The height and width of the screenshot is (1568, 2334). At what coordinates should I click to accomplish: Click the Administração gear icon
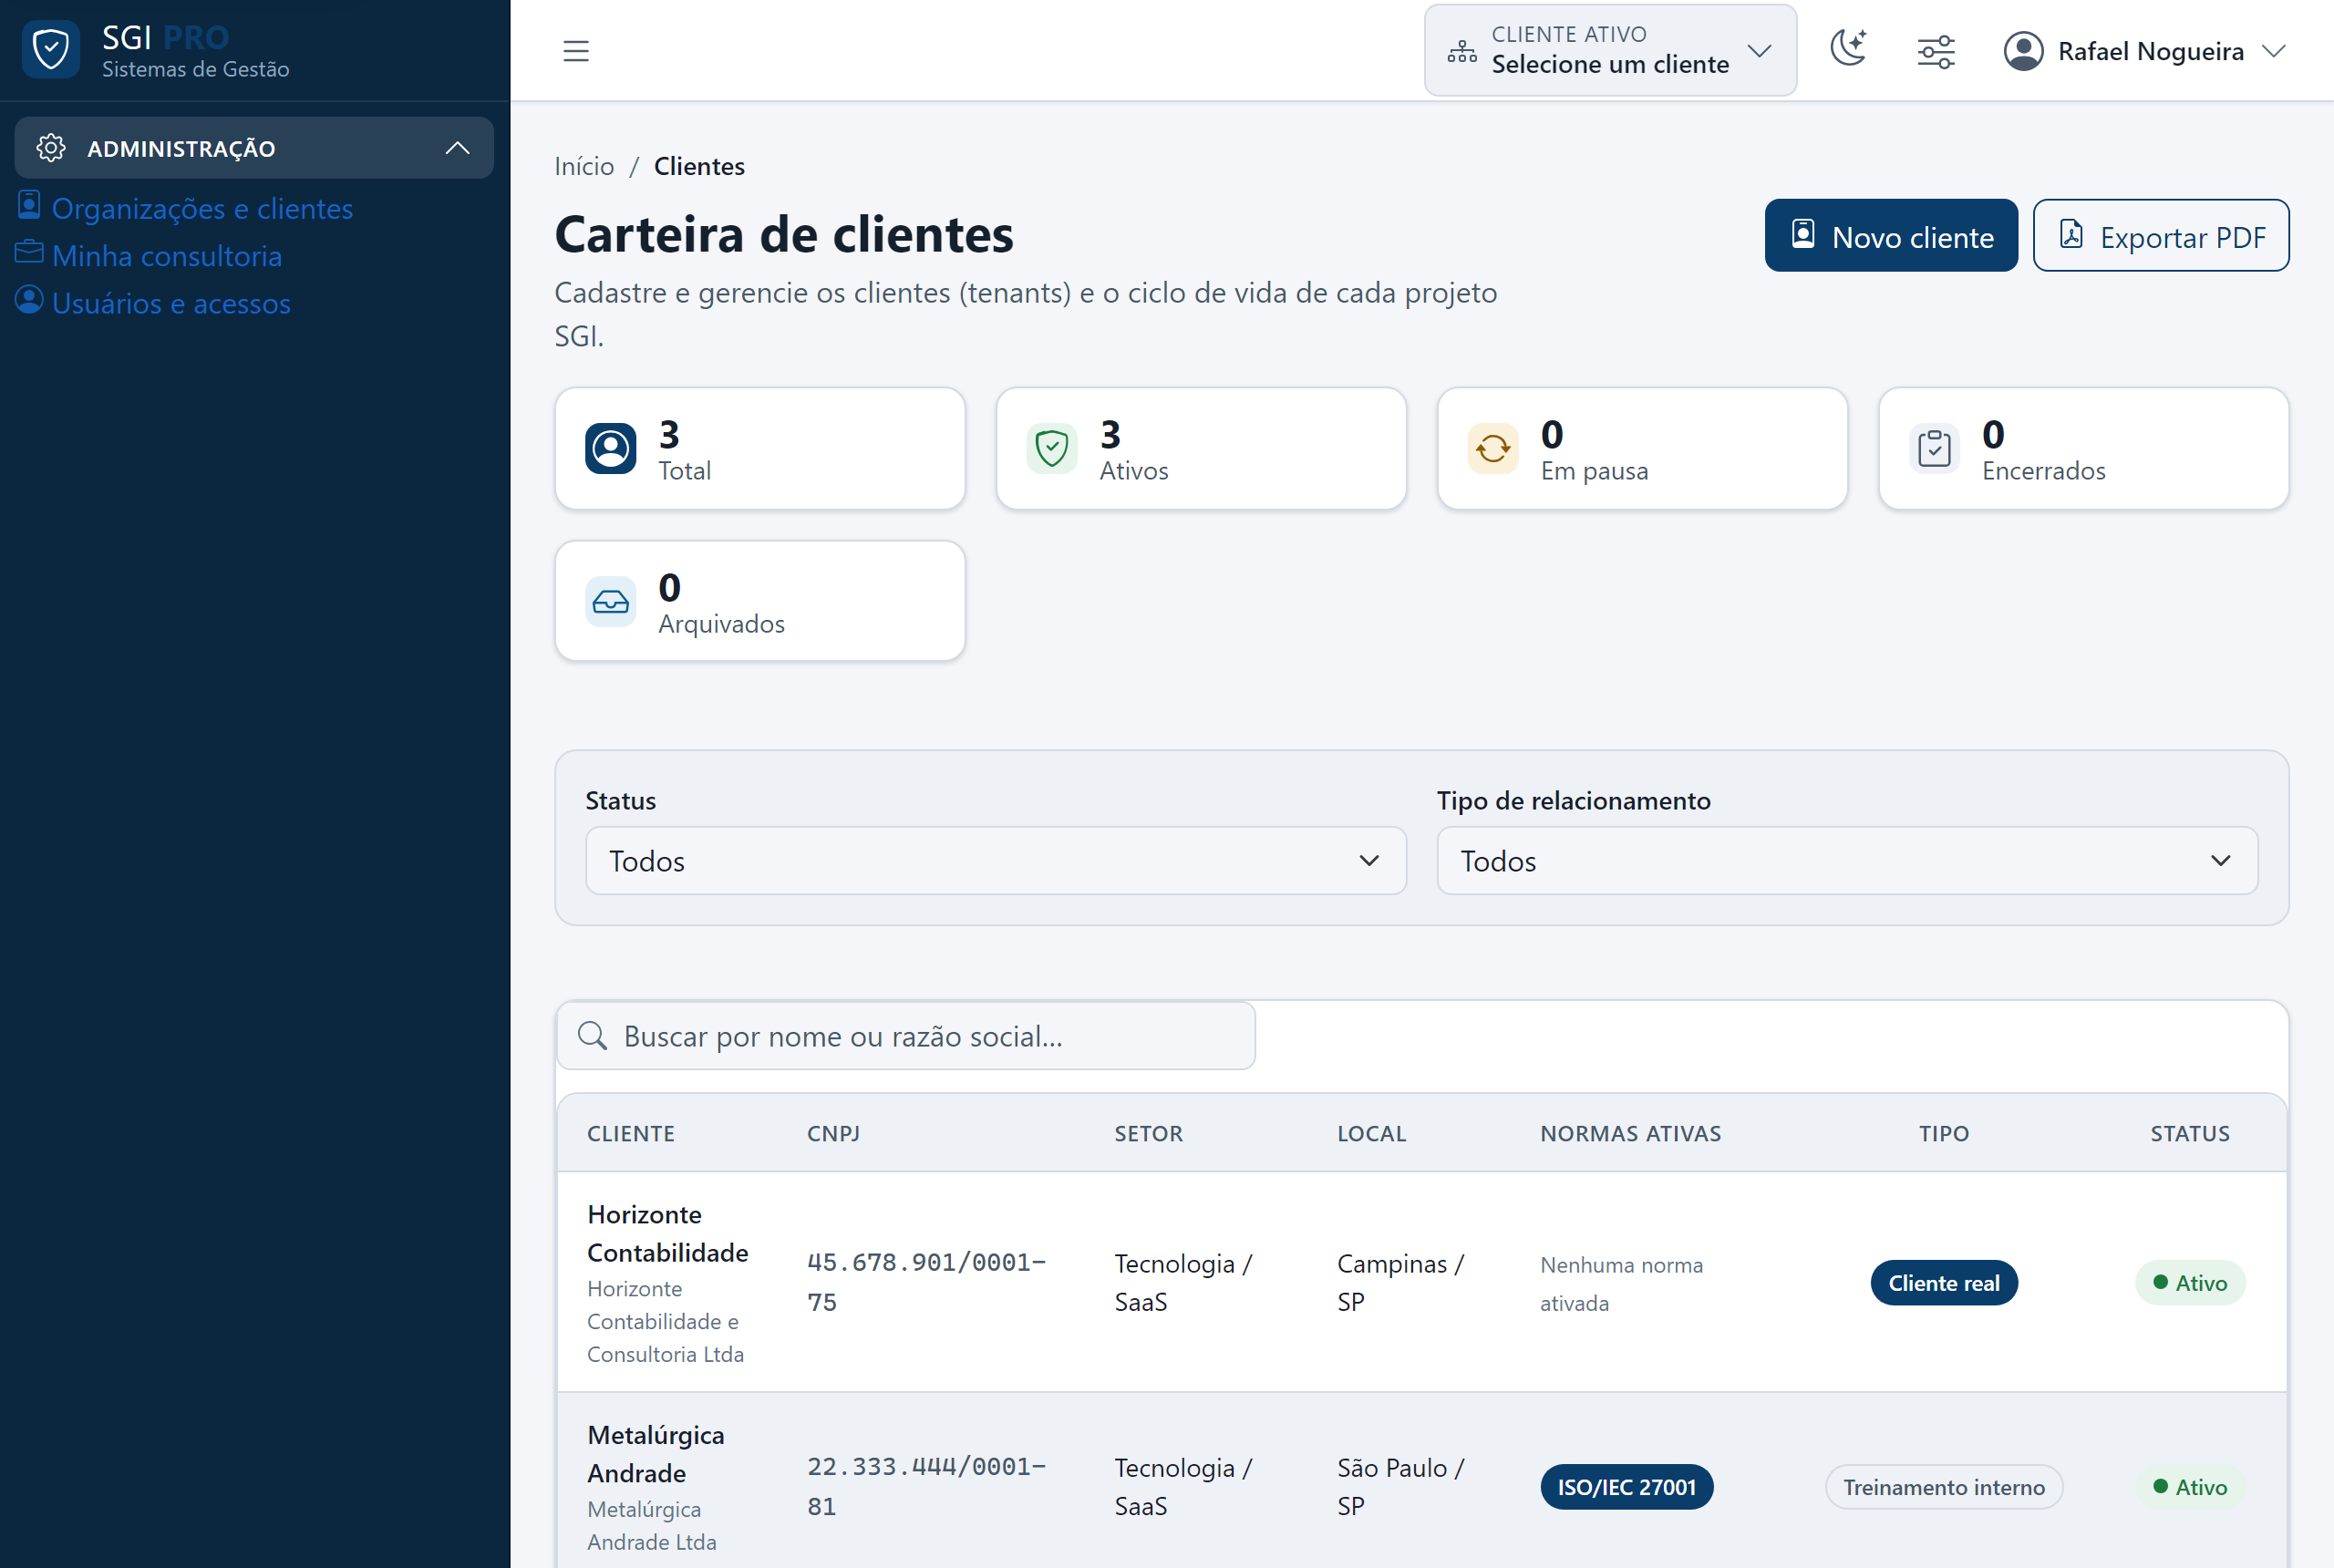[x=51, y=148]
